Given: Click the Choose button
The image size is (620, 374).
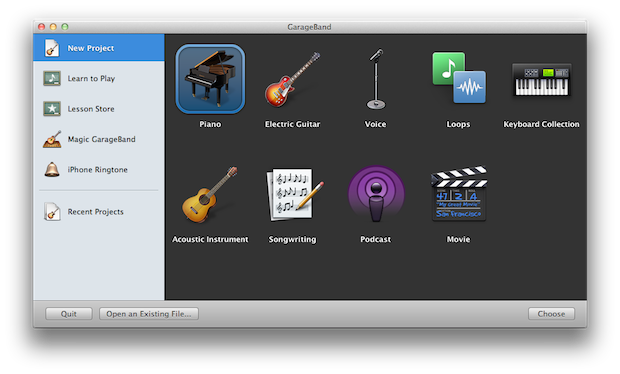Looking at the screenshot, I should [551, 314].
